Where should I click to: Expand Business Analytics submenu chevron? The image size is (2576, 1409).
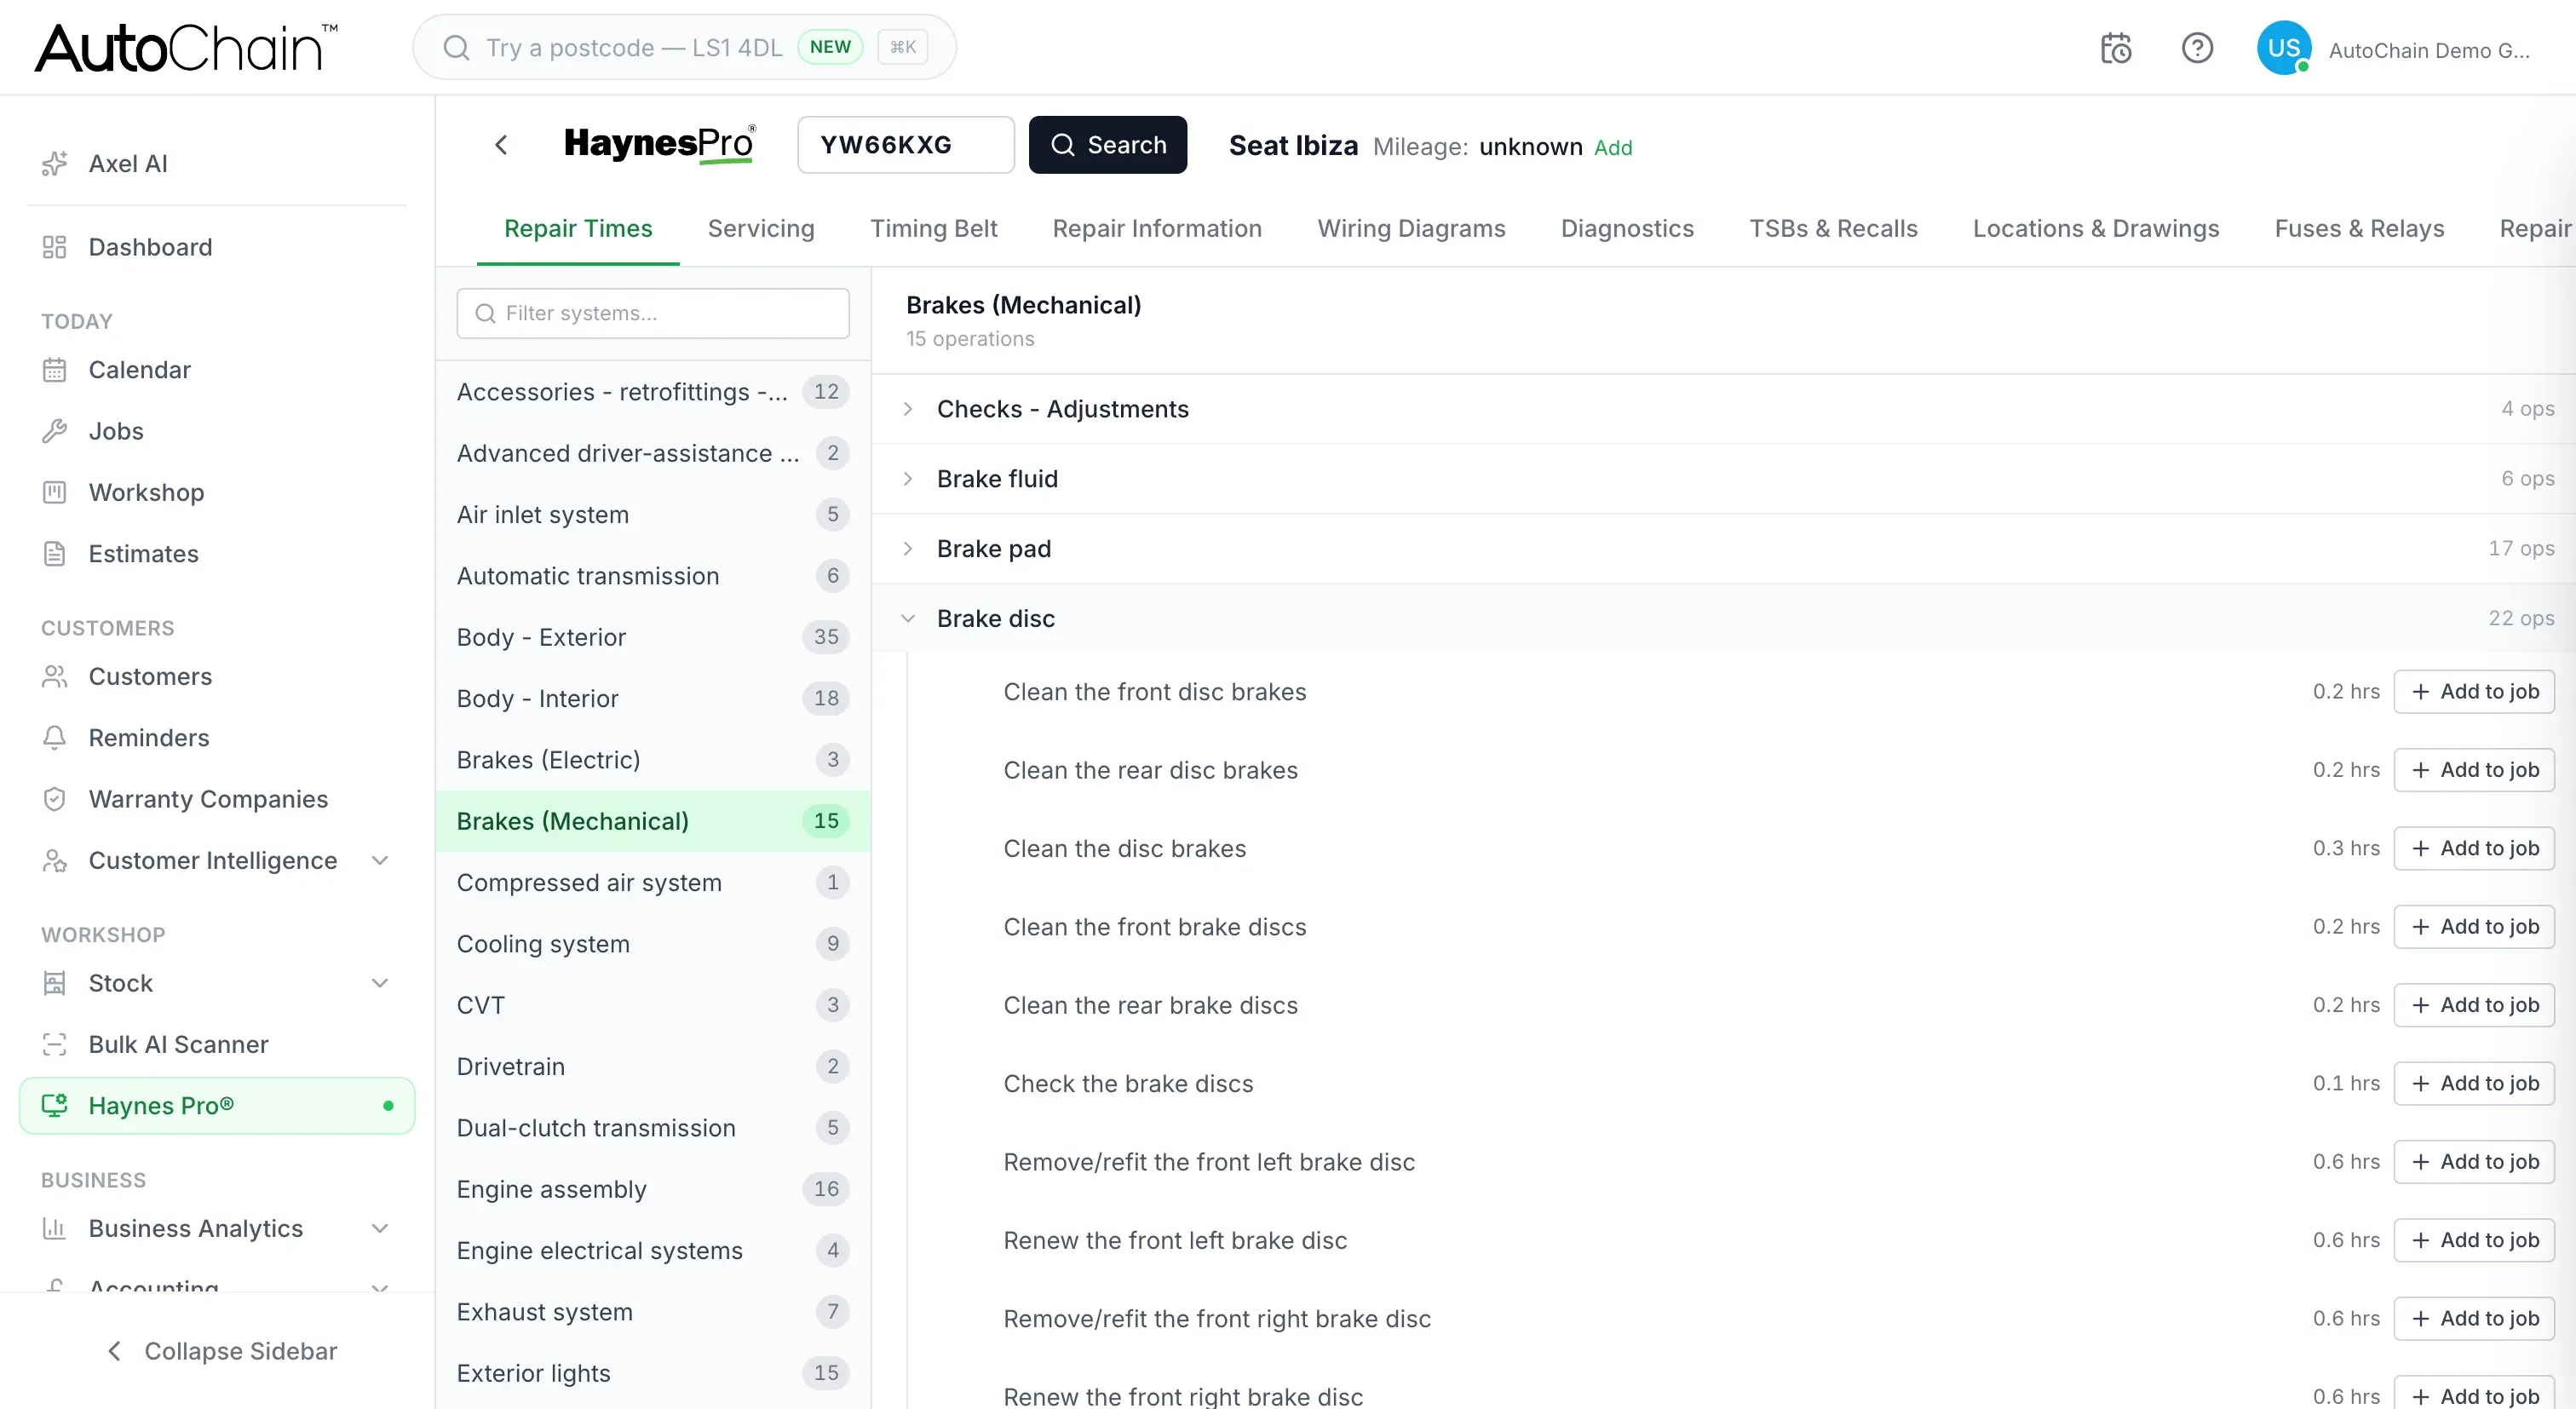point(380,1228)
